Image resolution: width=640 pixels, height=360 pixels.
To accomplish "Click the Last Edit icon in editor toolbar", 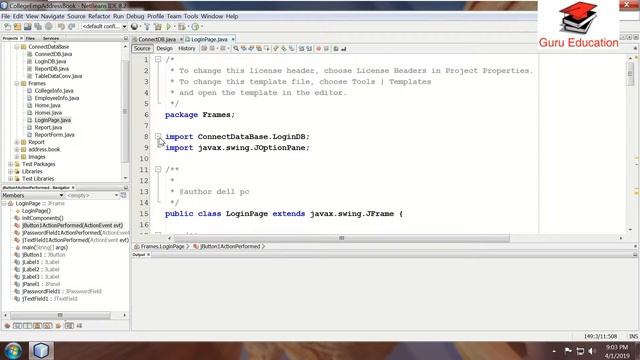I will click(x=204, y=49).
